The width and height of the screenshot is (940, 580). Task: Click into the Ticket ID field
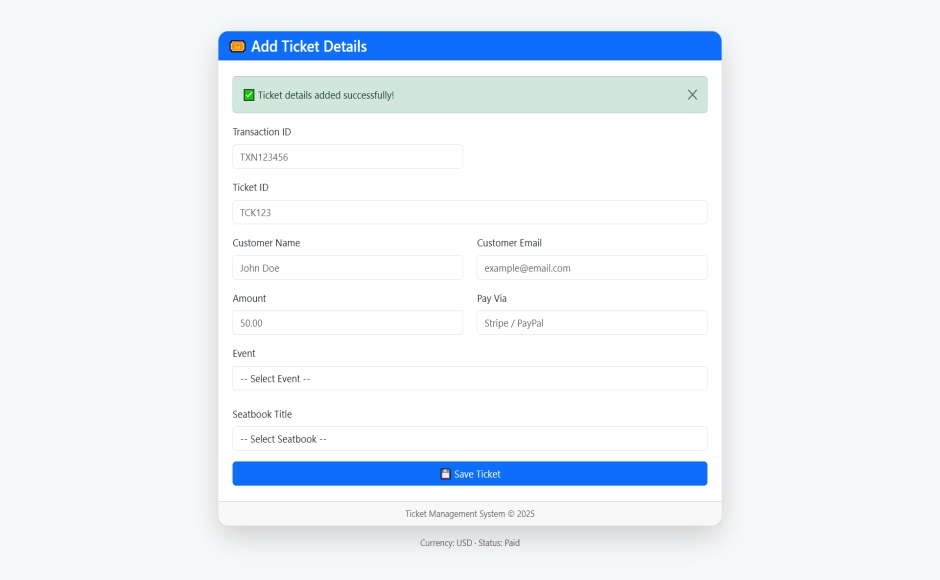point(470,212)
